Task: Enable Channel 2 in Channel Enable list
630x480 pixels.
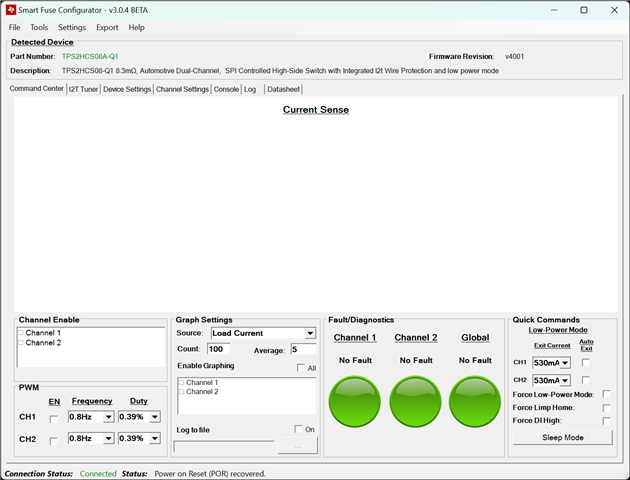Action: pos(21,343)
